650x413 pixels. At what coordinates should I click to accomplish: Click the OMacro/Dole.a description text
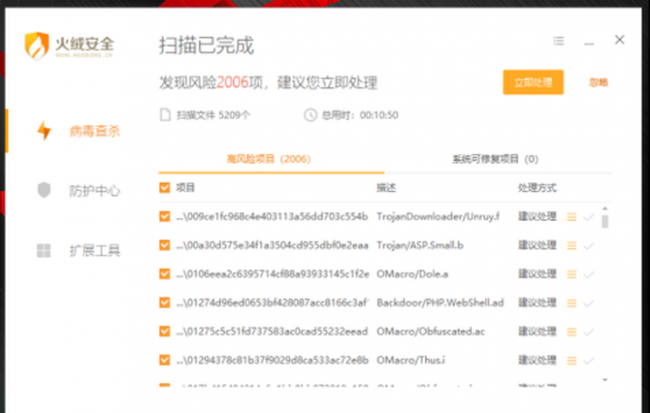[x=412, y=274]
